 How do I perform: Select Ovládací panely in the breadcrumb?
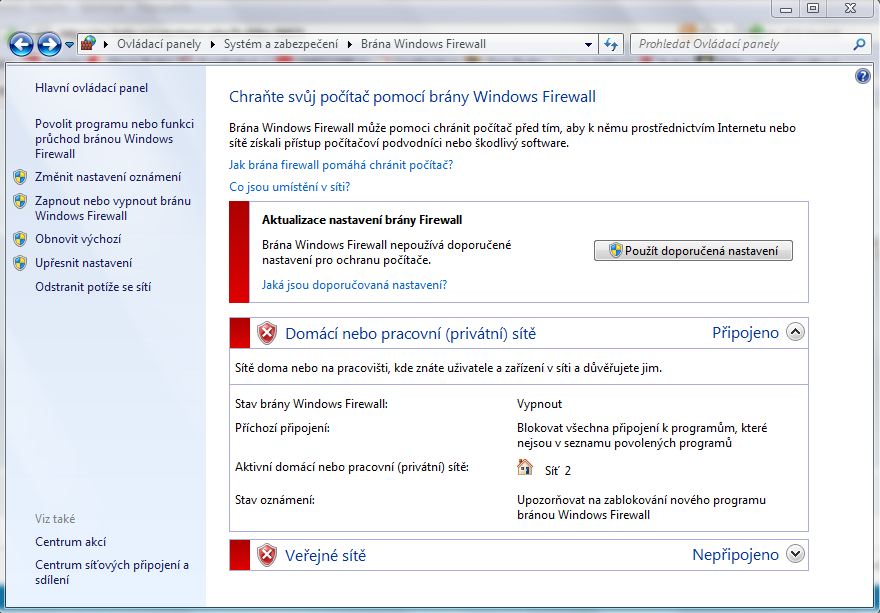tap(158, 44)
